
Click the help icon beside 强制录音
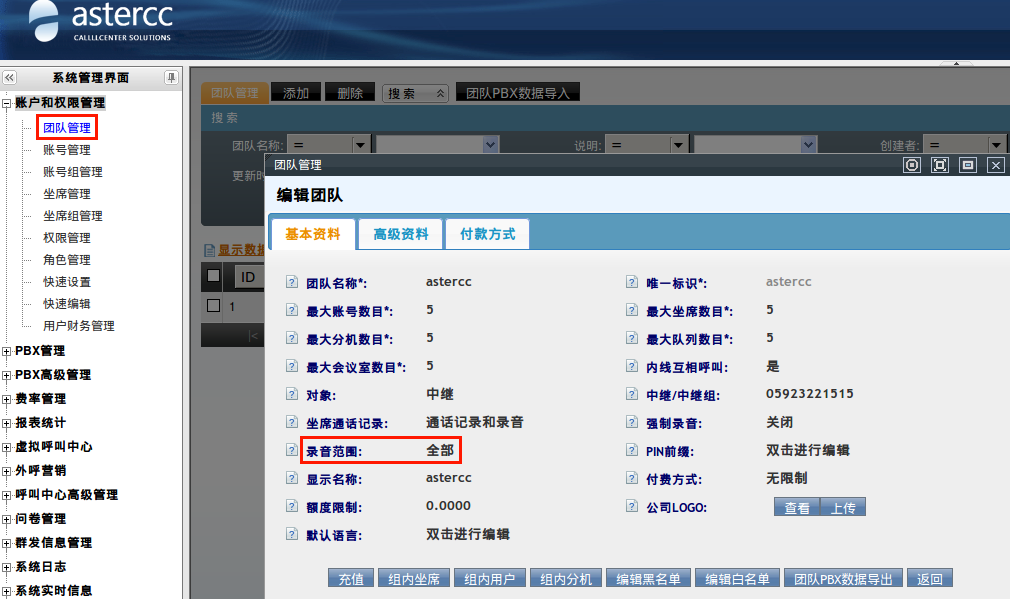[x=632, y=423]
